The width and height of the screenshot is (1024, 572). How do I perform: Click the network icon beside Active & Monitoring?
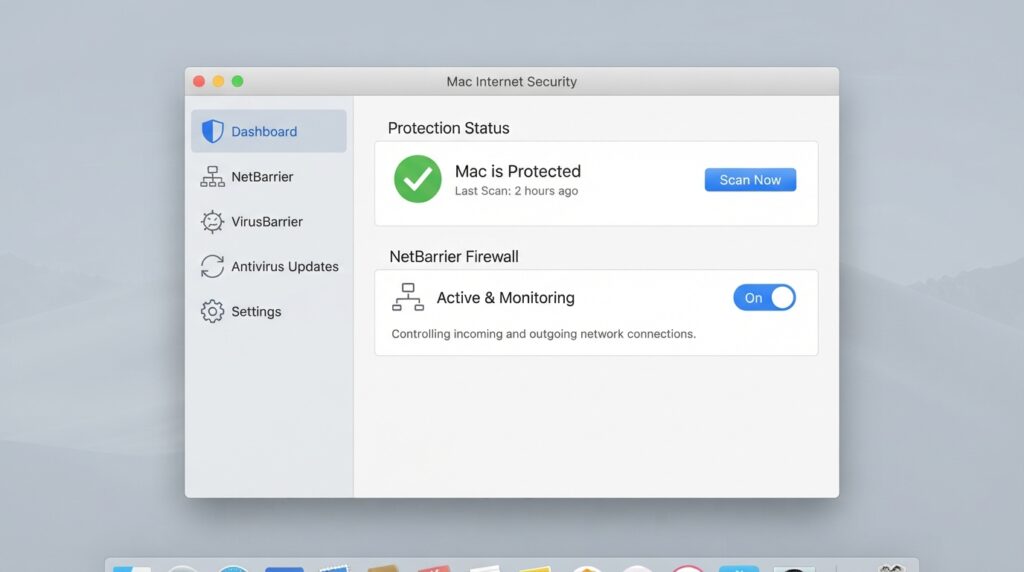(408, 297)
